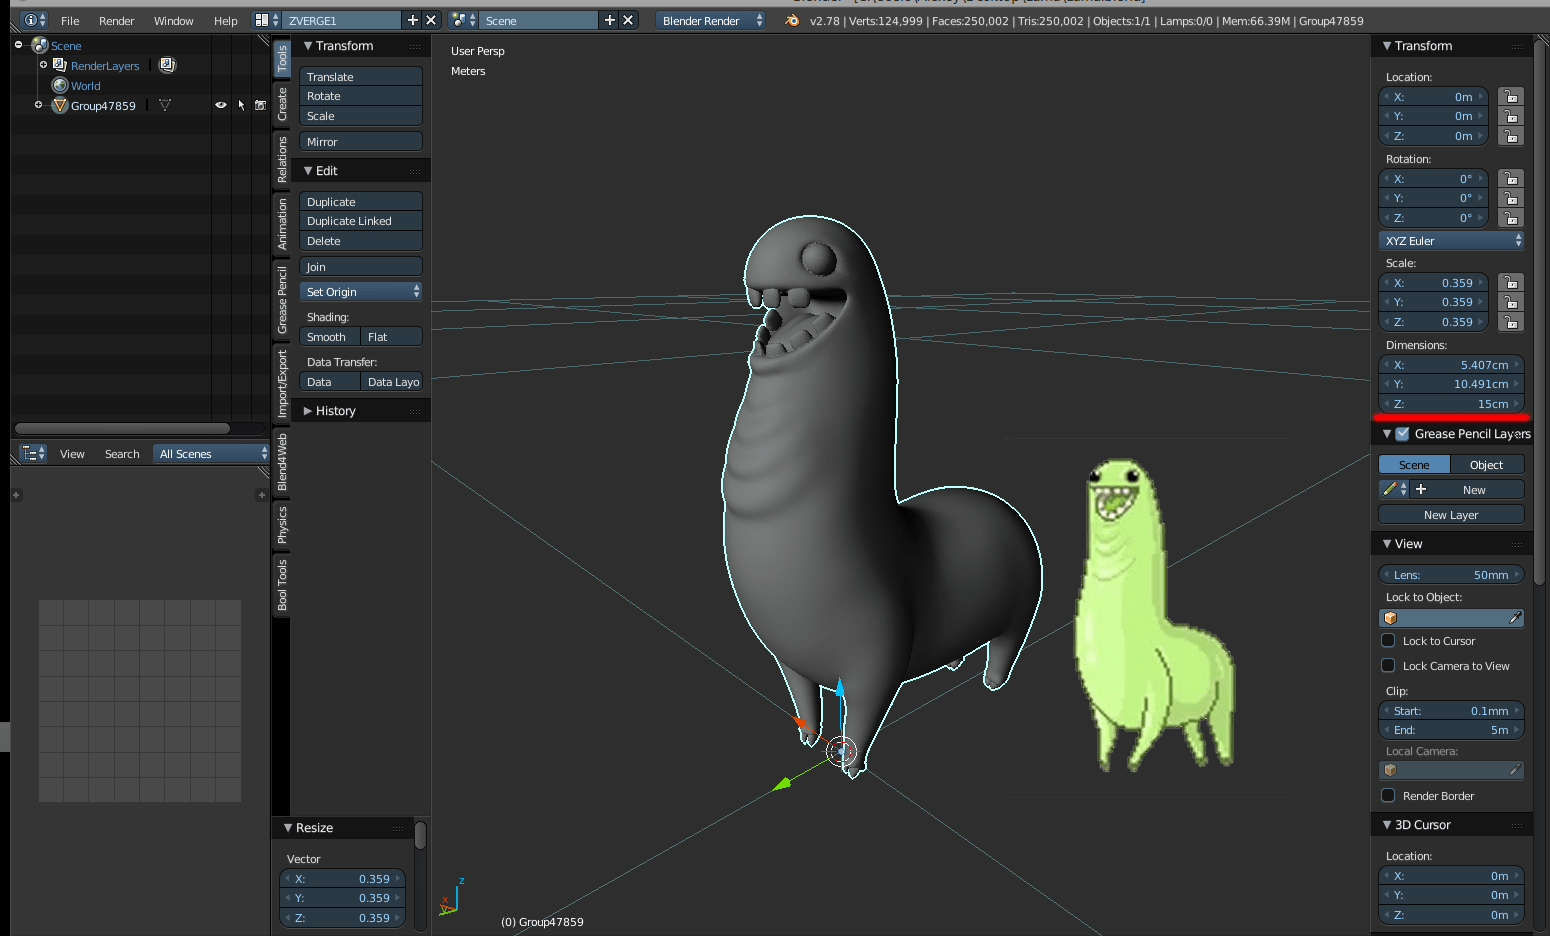Click the mesh data triangle icon beside Group47859

click(x=165, y=105)
